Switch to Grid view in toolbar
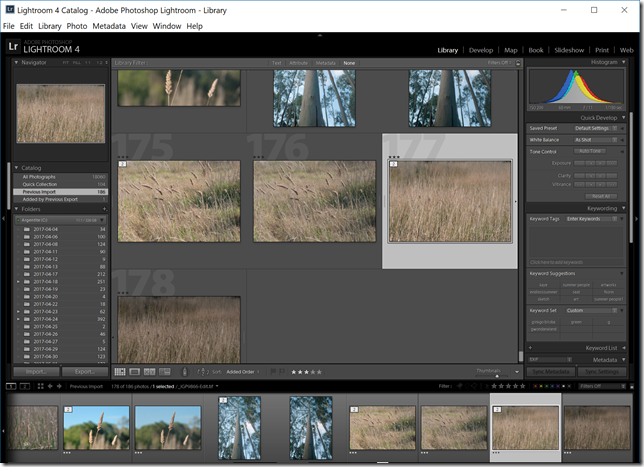Viewport: 644px width, 467px height. [x=120, y=371]
